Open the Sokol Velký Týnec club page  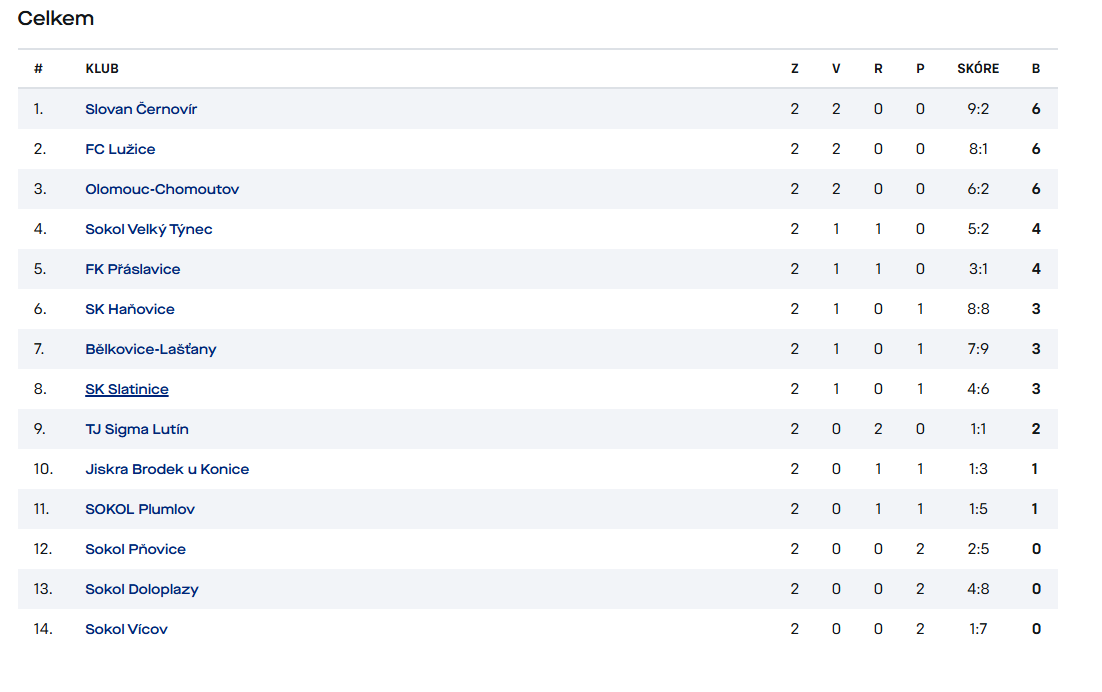[148, 229]
